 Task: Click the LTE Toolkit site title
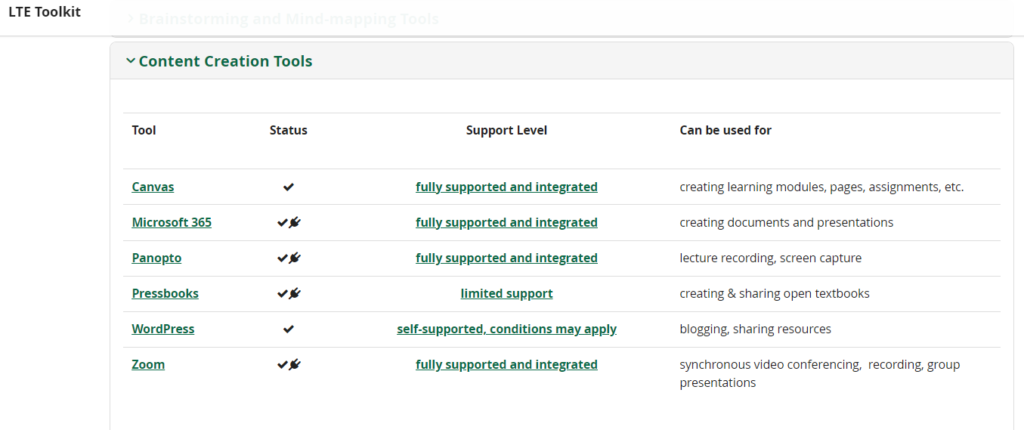[45, 12]
